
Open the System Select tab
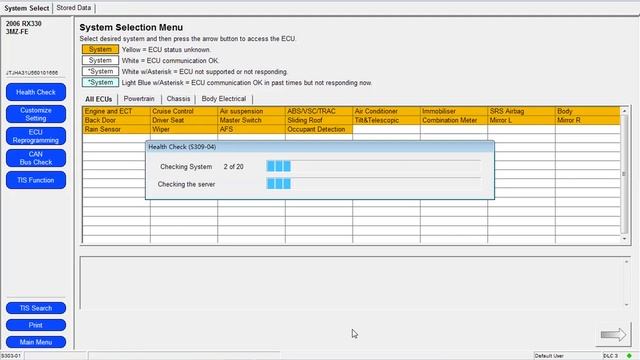click(x=27, y=8)
